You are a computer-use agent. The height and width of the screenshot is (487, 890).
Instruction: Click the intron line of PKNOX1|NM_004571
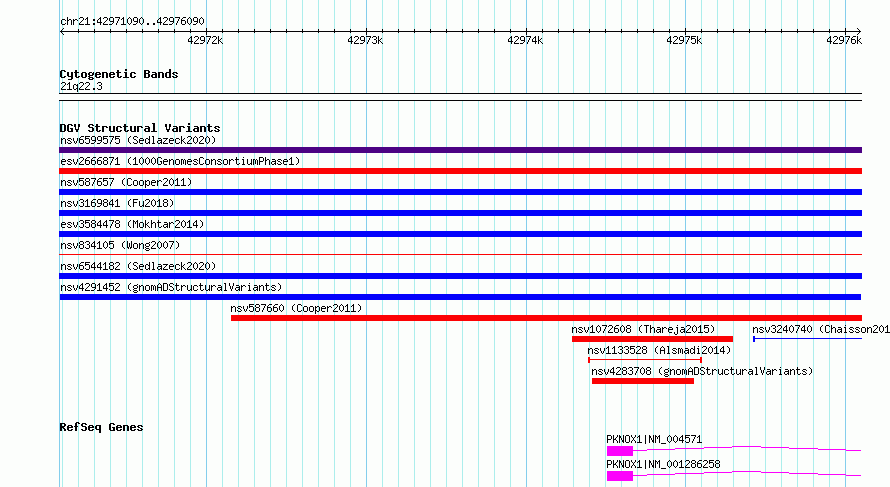point(747,448)
